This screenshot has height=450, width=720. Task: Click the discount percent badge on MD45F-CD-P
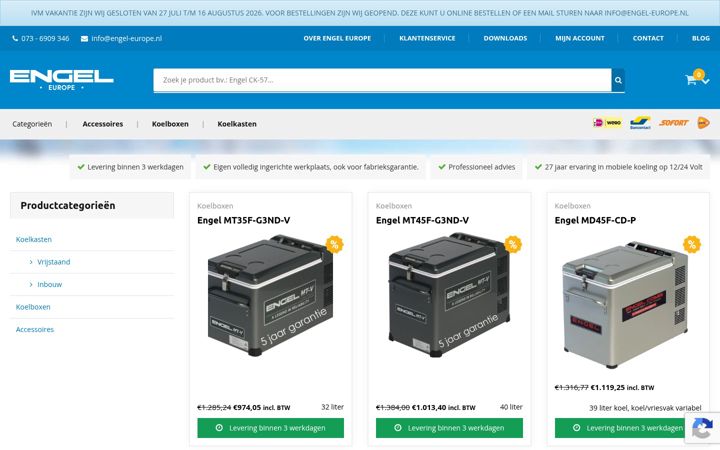(x=692, y=244)
